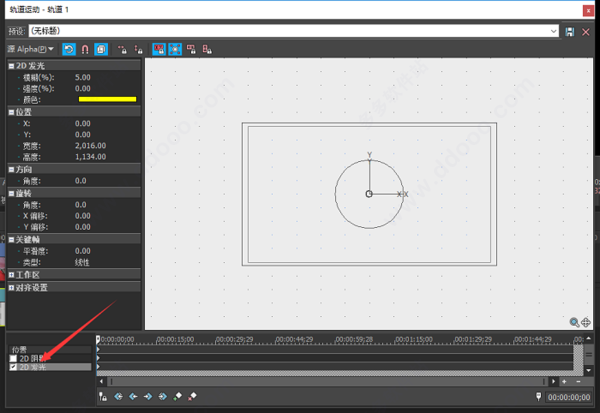The image size is (600, 413).
Task: Click the 宽度 value 2,016.00
Action: click(90, 145)
